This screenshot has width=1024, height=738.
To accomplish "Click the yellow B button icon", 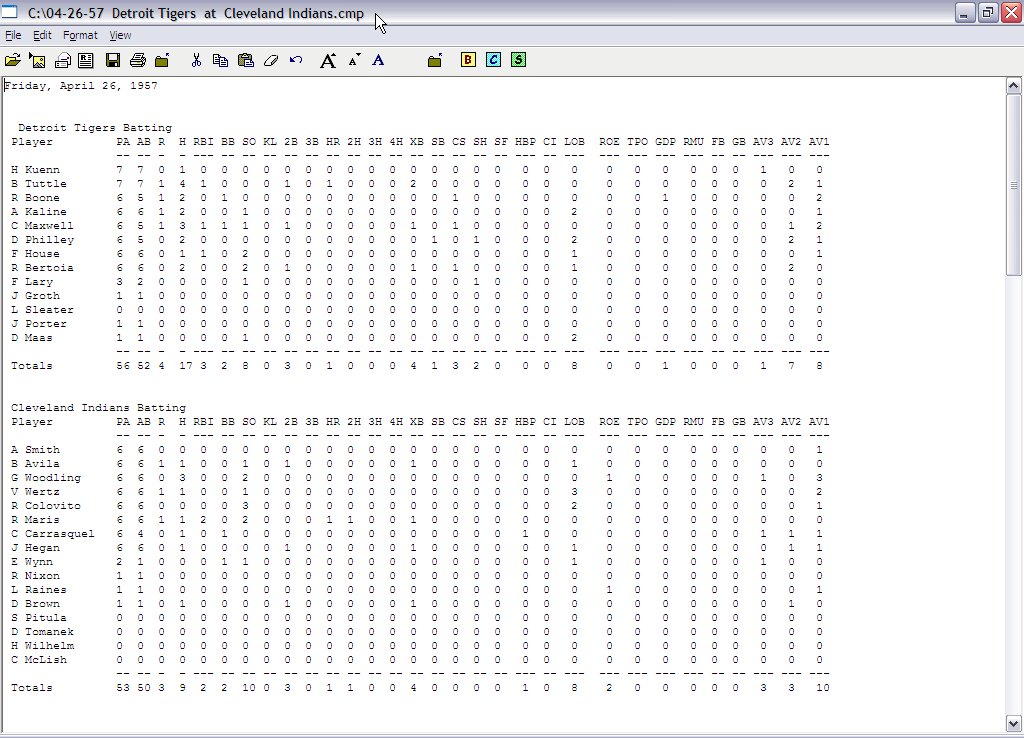I will pos(468,60).
